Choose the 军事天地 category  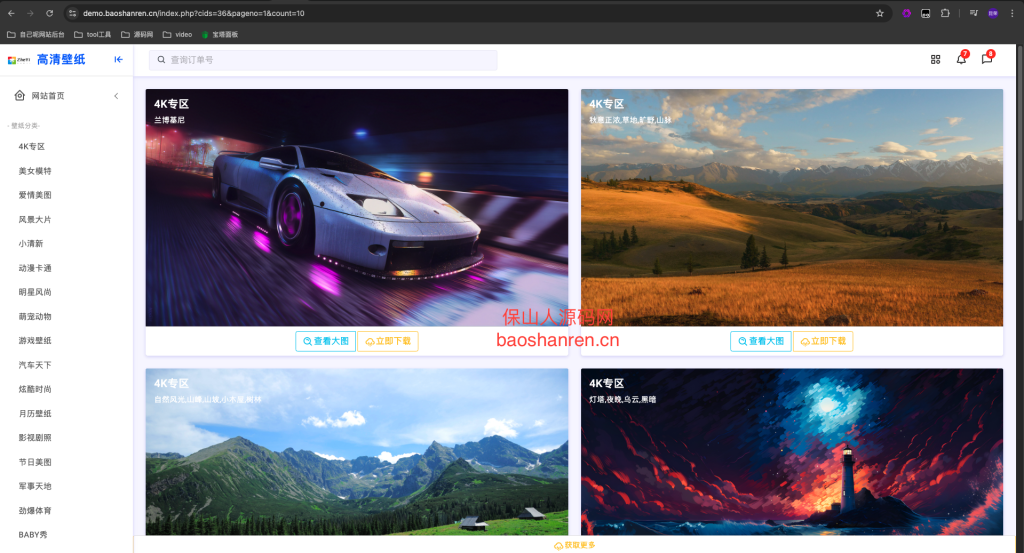(x=35, y=486)
